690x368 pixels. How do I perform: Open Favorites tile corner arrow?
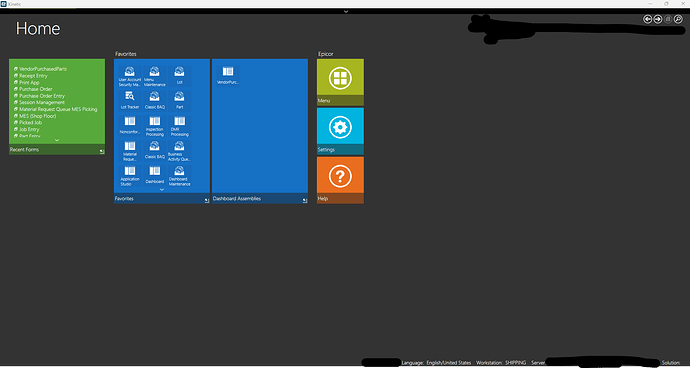tap(207, 201)
